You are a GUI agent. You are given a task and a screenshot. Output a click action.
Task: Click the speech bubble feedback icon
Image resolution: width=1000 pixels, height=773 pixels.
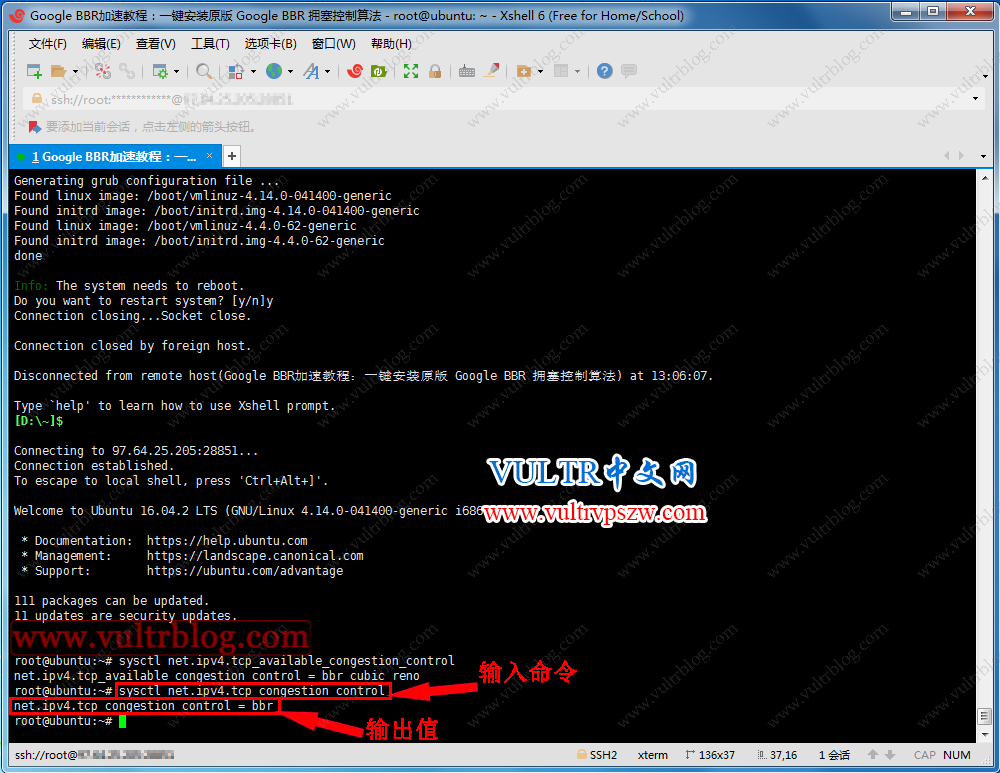tap(629, 71)
